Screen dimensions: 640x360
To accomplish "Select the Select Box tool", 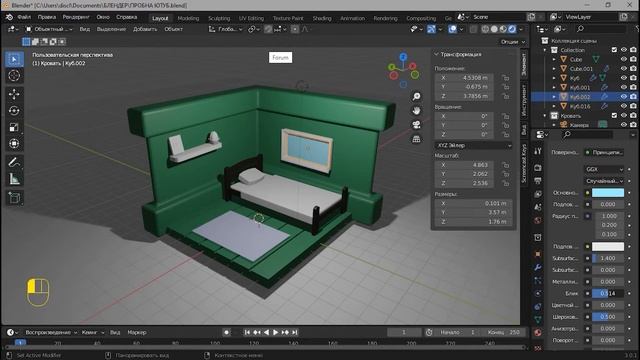I will [x=14, y=59].
